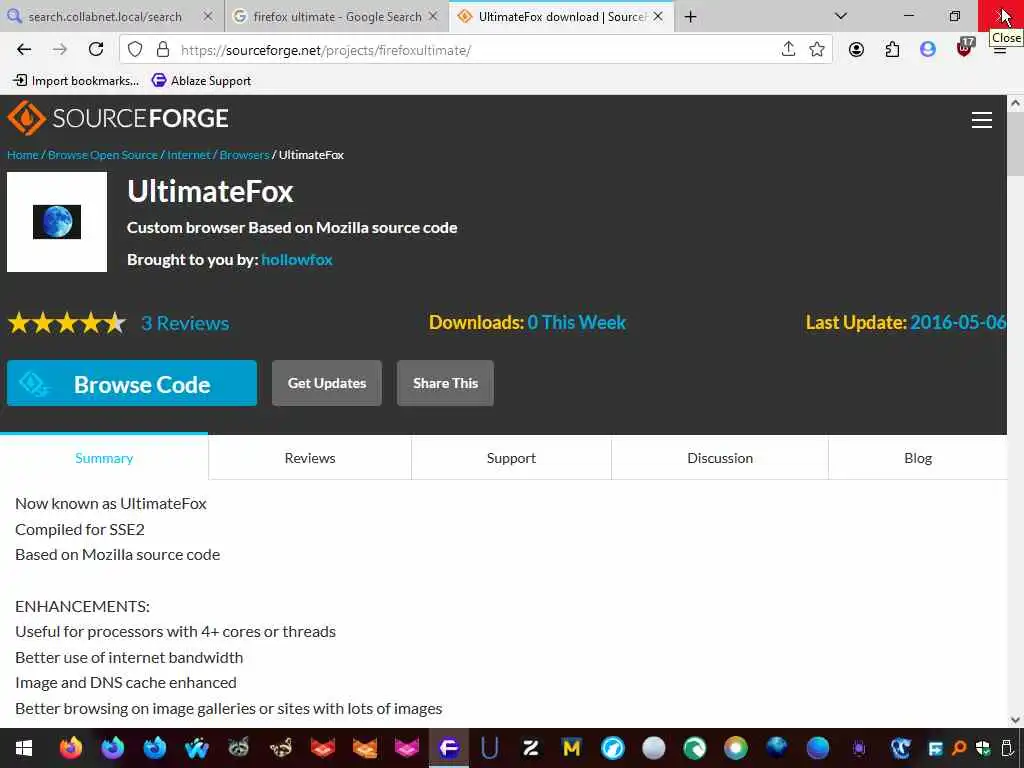Image resolution: width=1024 pixels, height=768 pixels.
Task: Select the Summary tab
Action: coord(104,458)
